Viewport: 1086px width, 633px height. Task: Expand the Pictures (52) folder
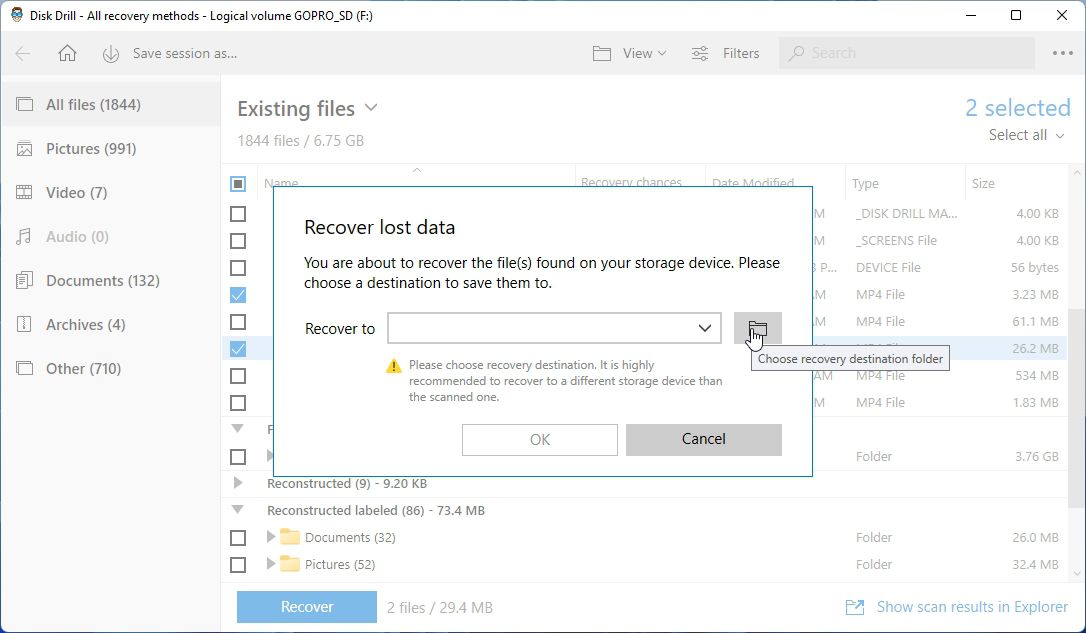(271, 564)
